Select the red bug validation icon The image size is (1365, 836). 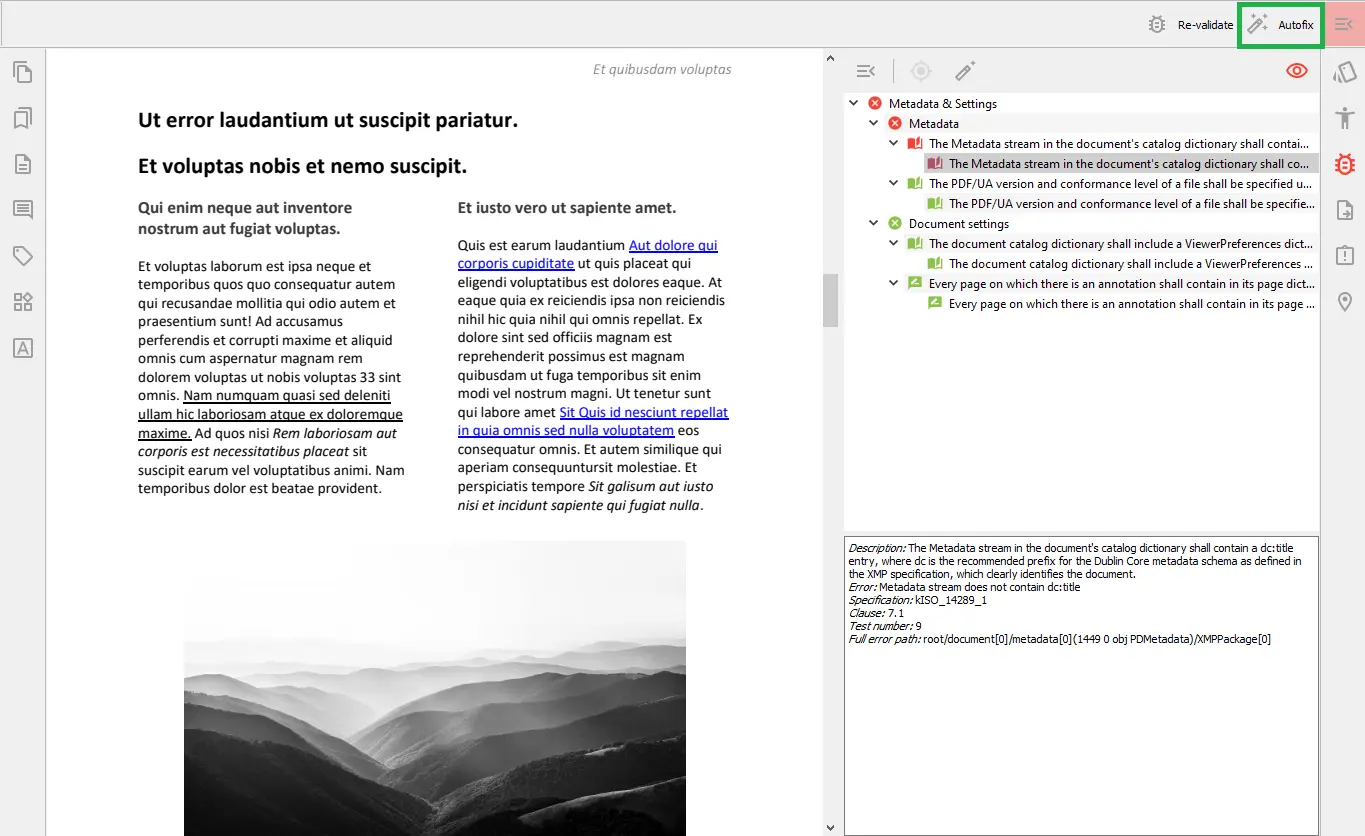[x=1345, y=164]
